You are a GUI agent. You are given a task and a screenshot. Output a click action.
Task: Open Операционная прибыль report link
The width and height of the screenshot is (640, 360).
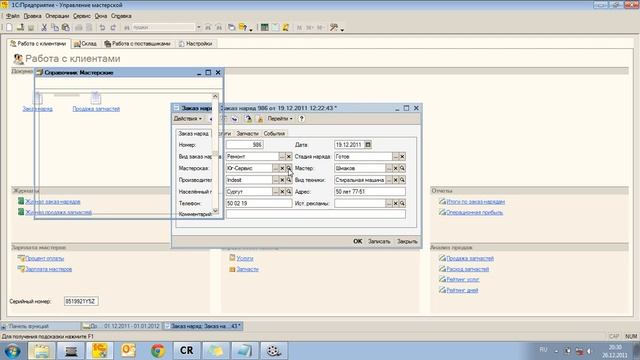coord(474,212)
